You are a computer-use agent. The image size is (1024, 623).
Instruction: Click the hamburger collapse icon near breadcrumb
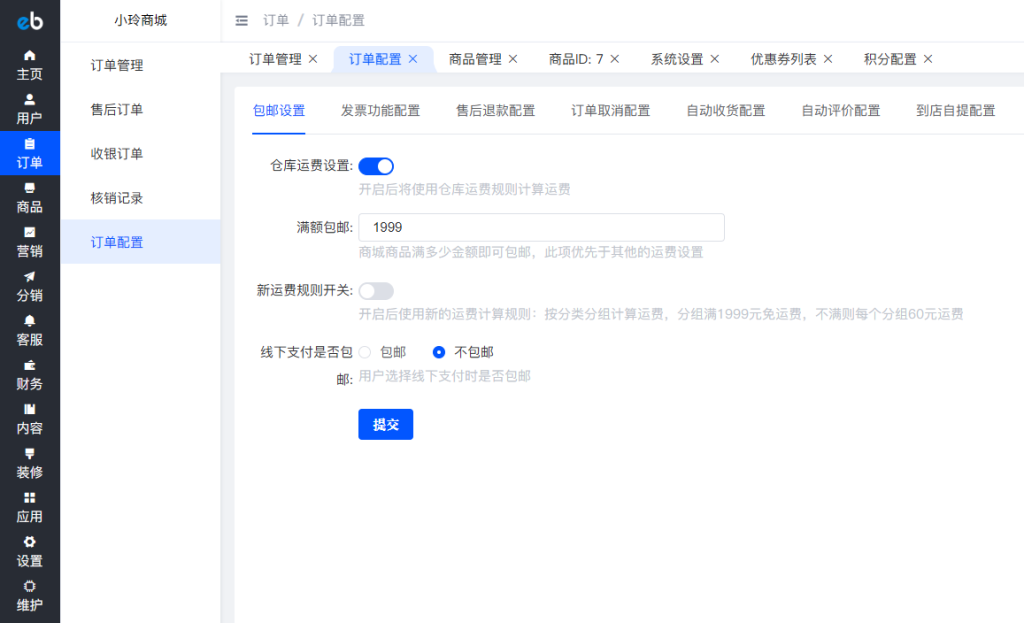point(240,19)
